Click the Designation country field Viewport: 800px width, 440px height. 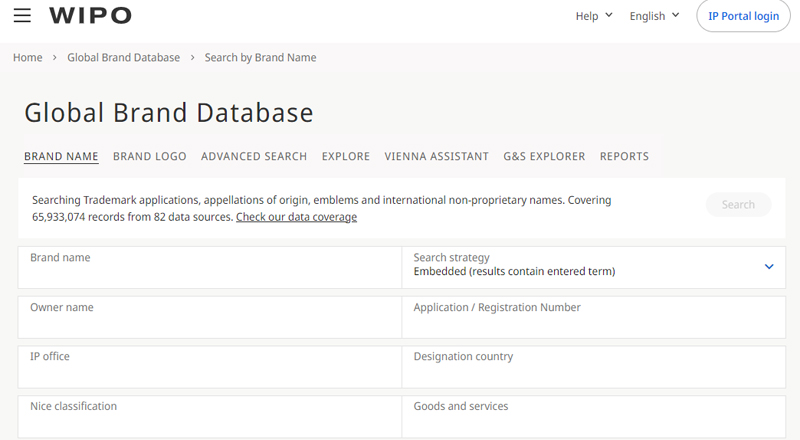click(x=593, y=366)
